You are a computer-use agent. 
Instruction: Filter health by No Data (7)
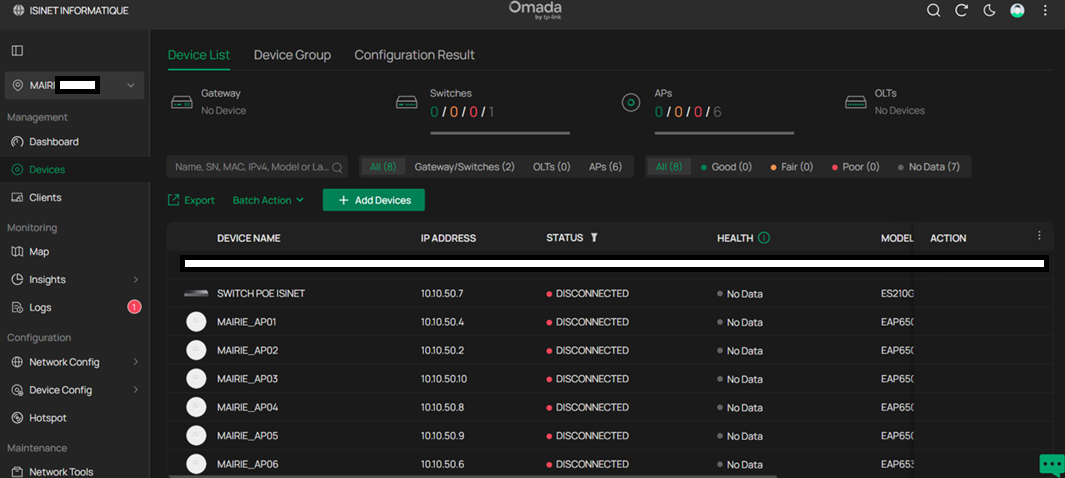click(x=928, y=166)
